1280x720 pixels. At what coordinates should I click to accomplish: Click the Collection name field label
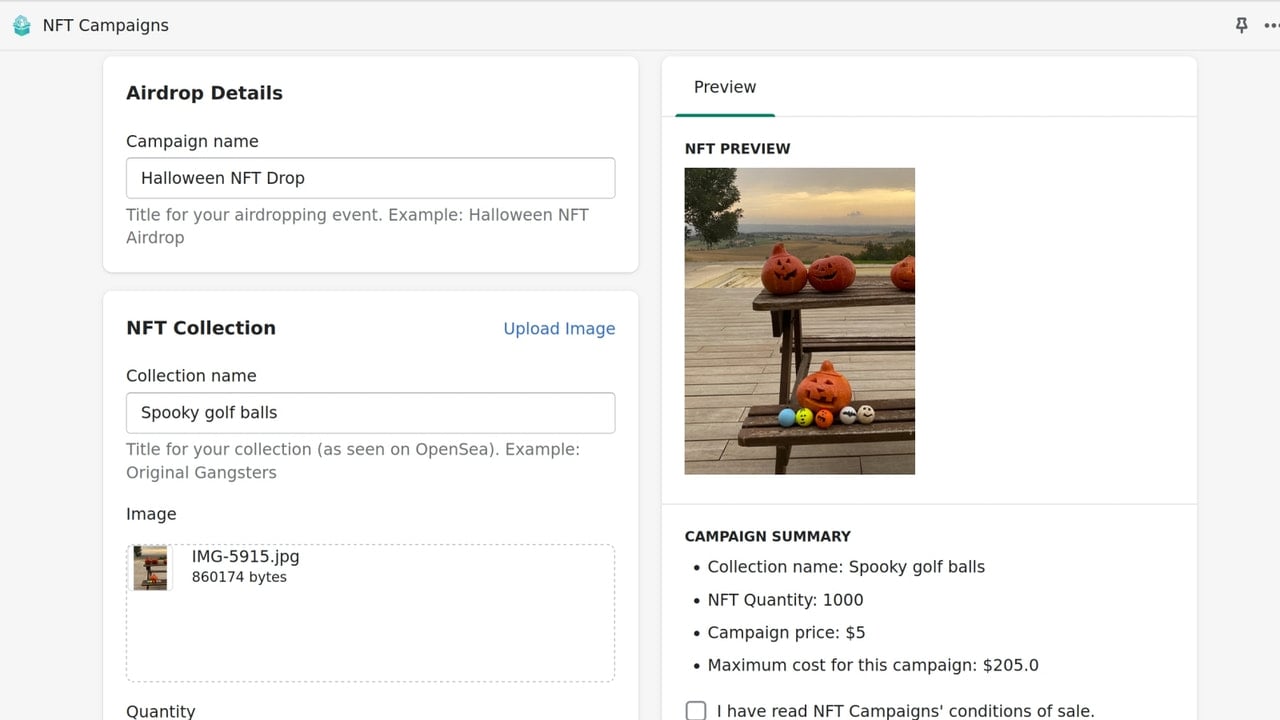pyautogui.click(x=191, y=376)
